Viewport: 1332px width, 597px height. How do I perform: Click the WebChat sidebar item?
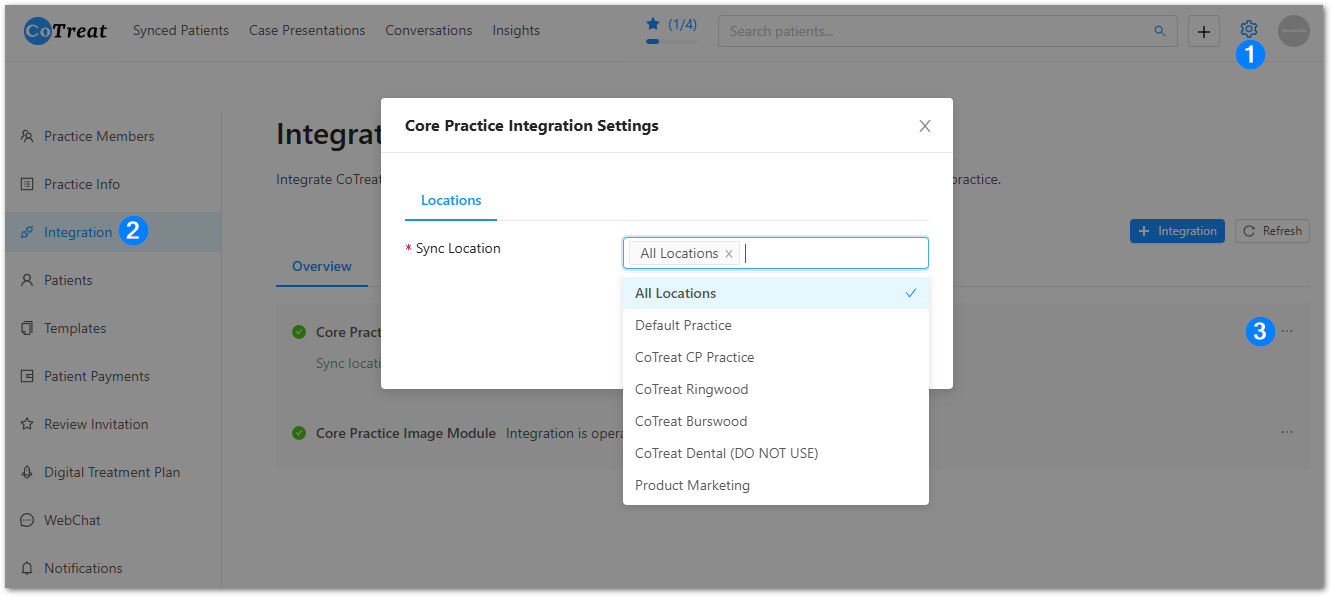(x=72, y=520)
